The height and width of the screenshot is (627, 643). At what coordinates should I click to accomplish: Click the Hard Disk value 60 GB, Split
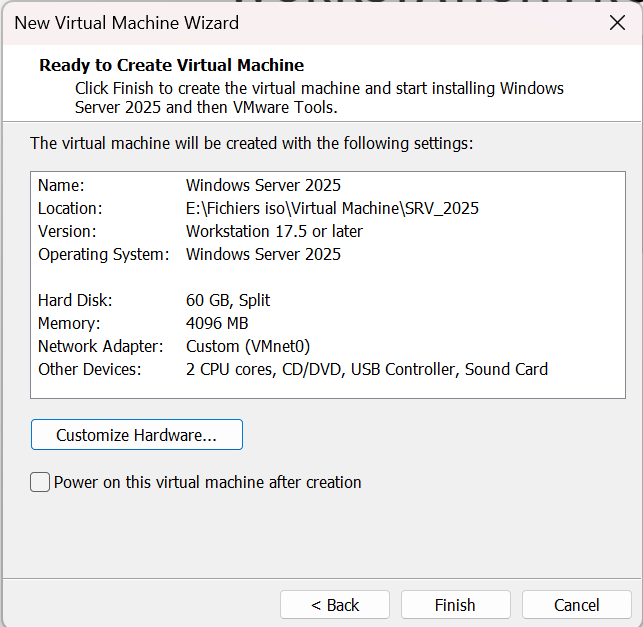tap(228, 301)
